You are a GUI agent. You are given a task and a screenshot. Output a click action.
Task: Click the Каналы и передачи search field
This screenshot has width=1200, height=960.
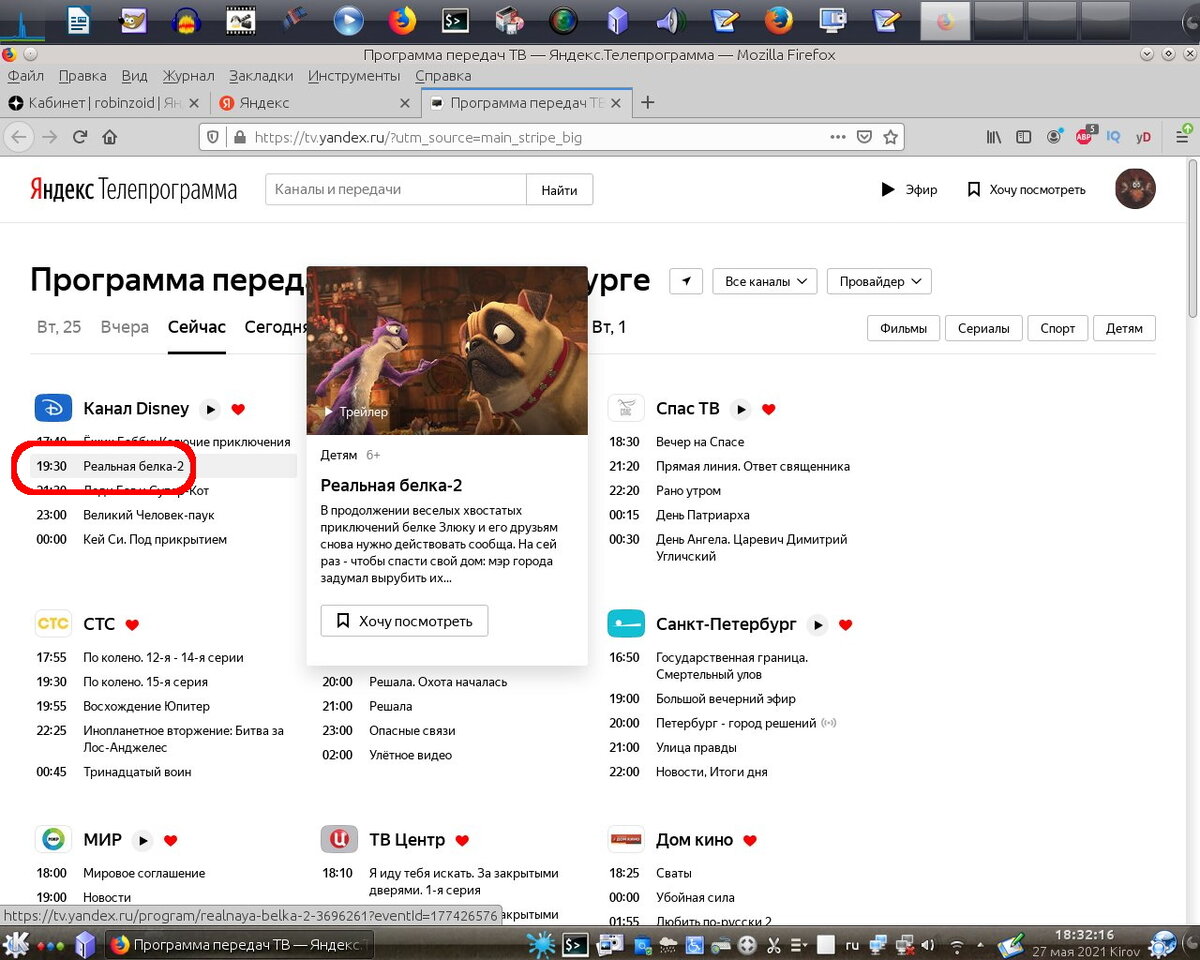395,189
